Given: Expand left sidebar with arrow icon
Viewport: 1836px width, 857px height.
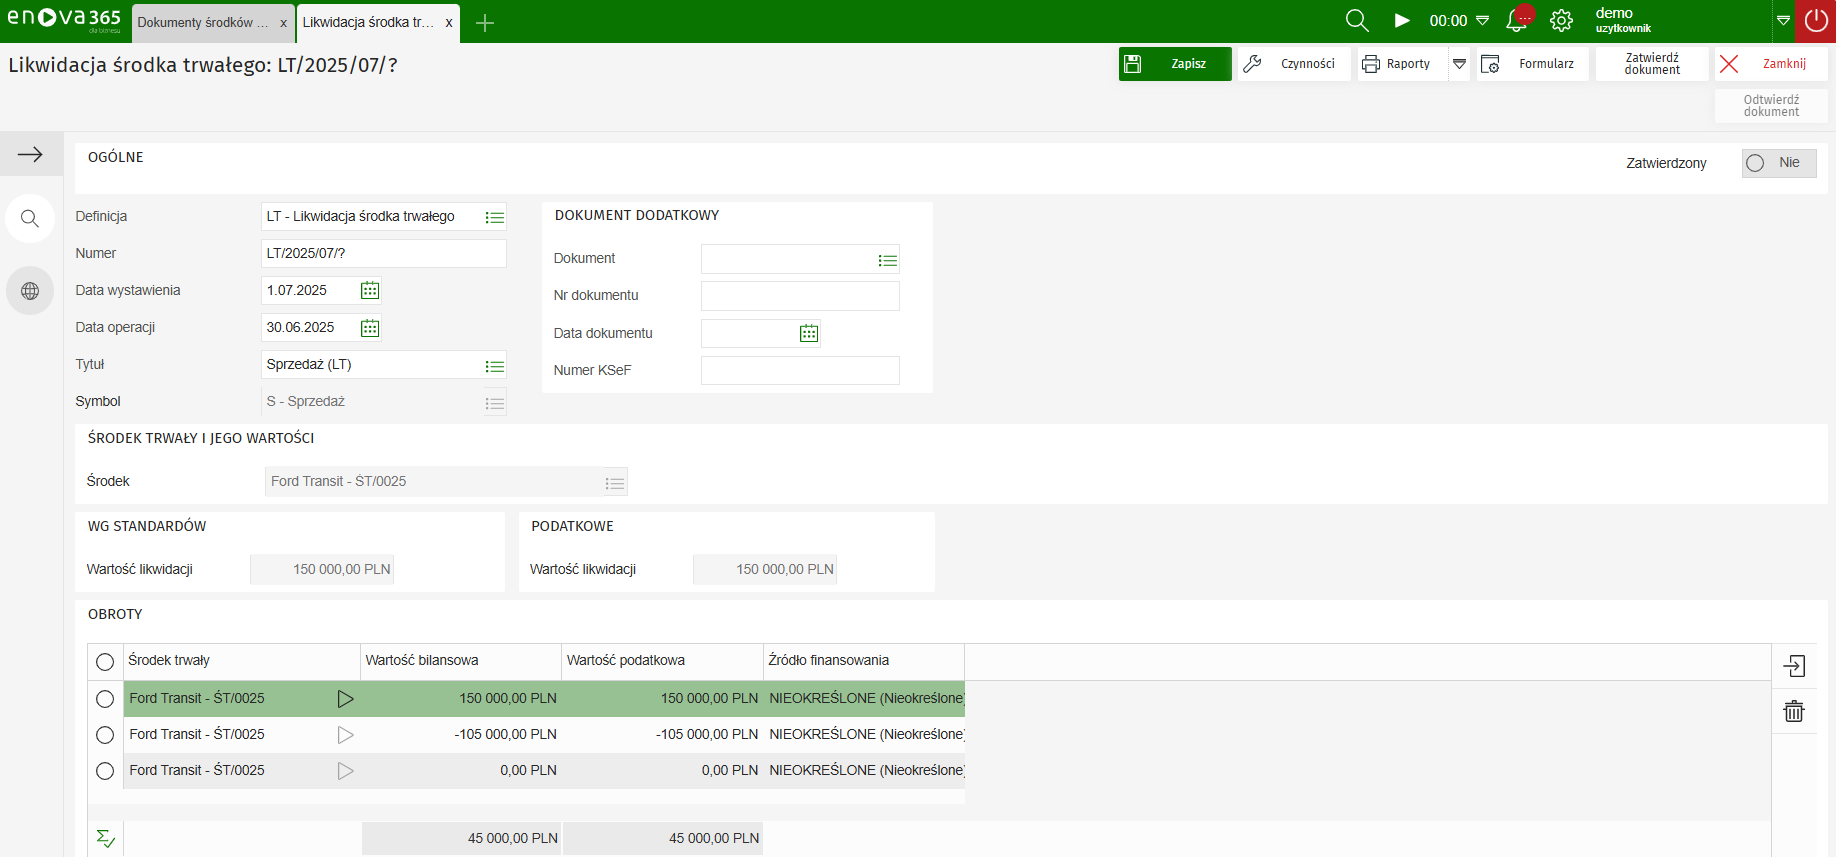Looking at the screenshot, I should [30, 154].
